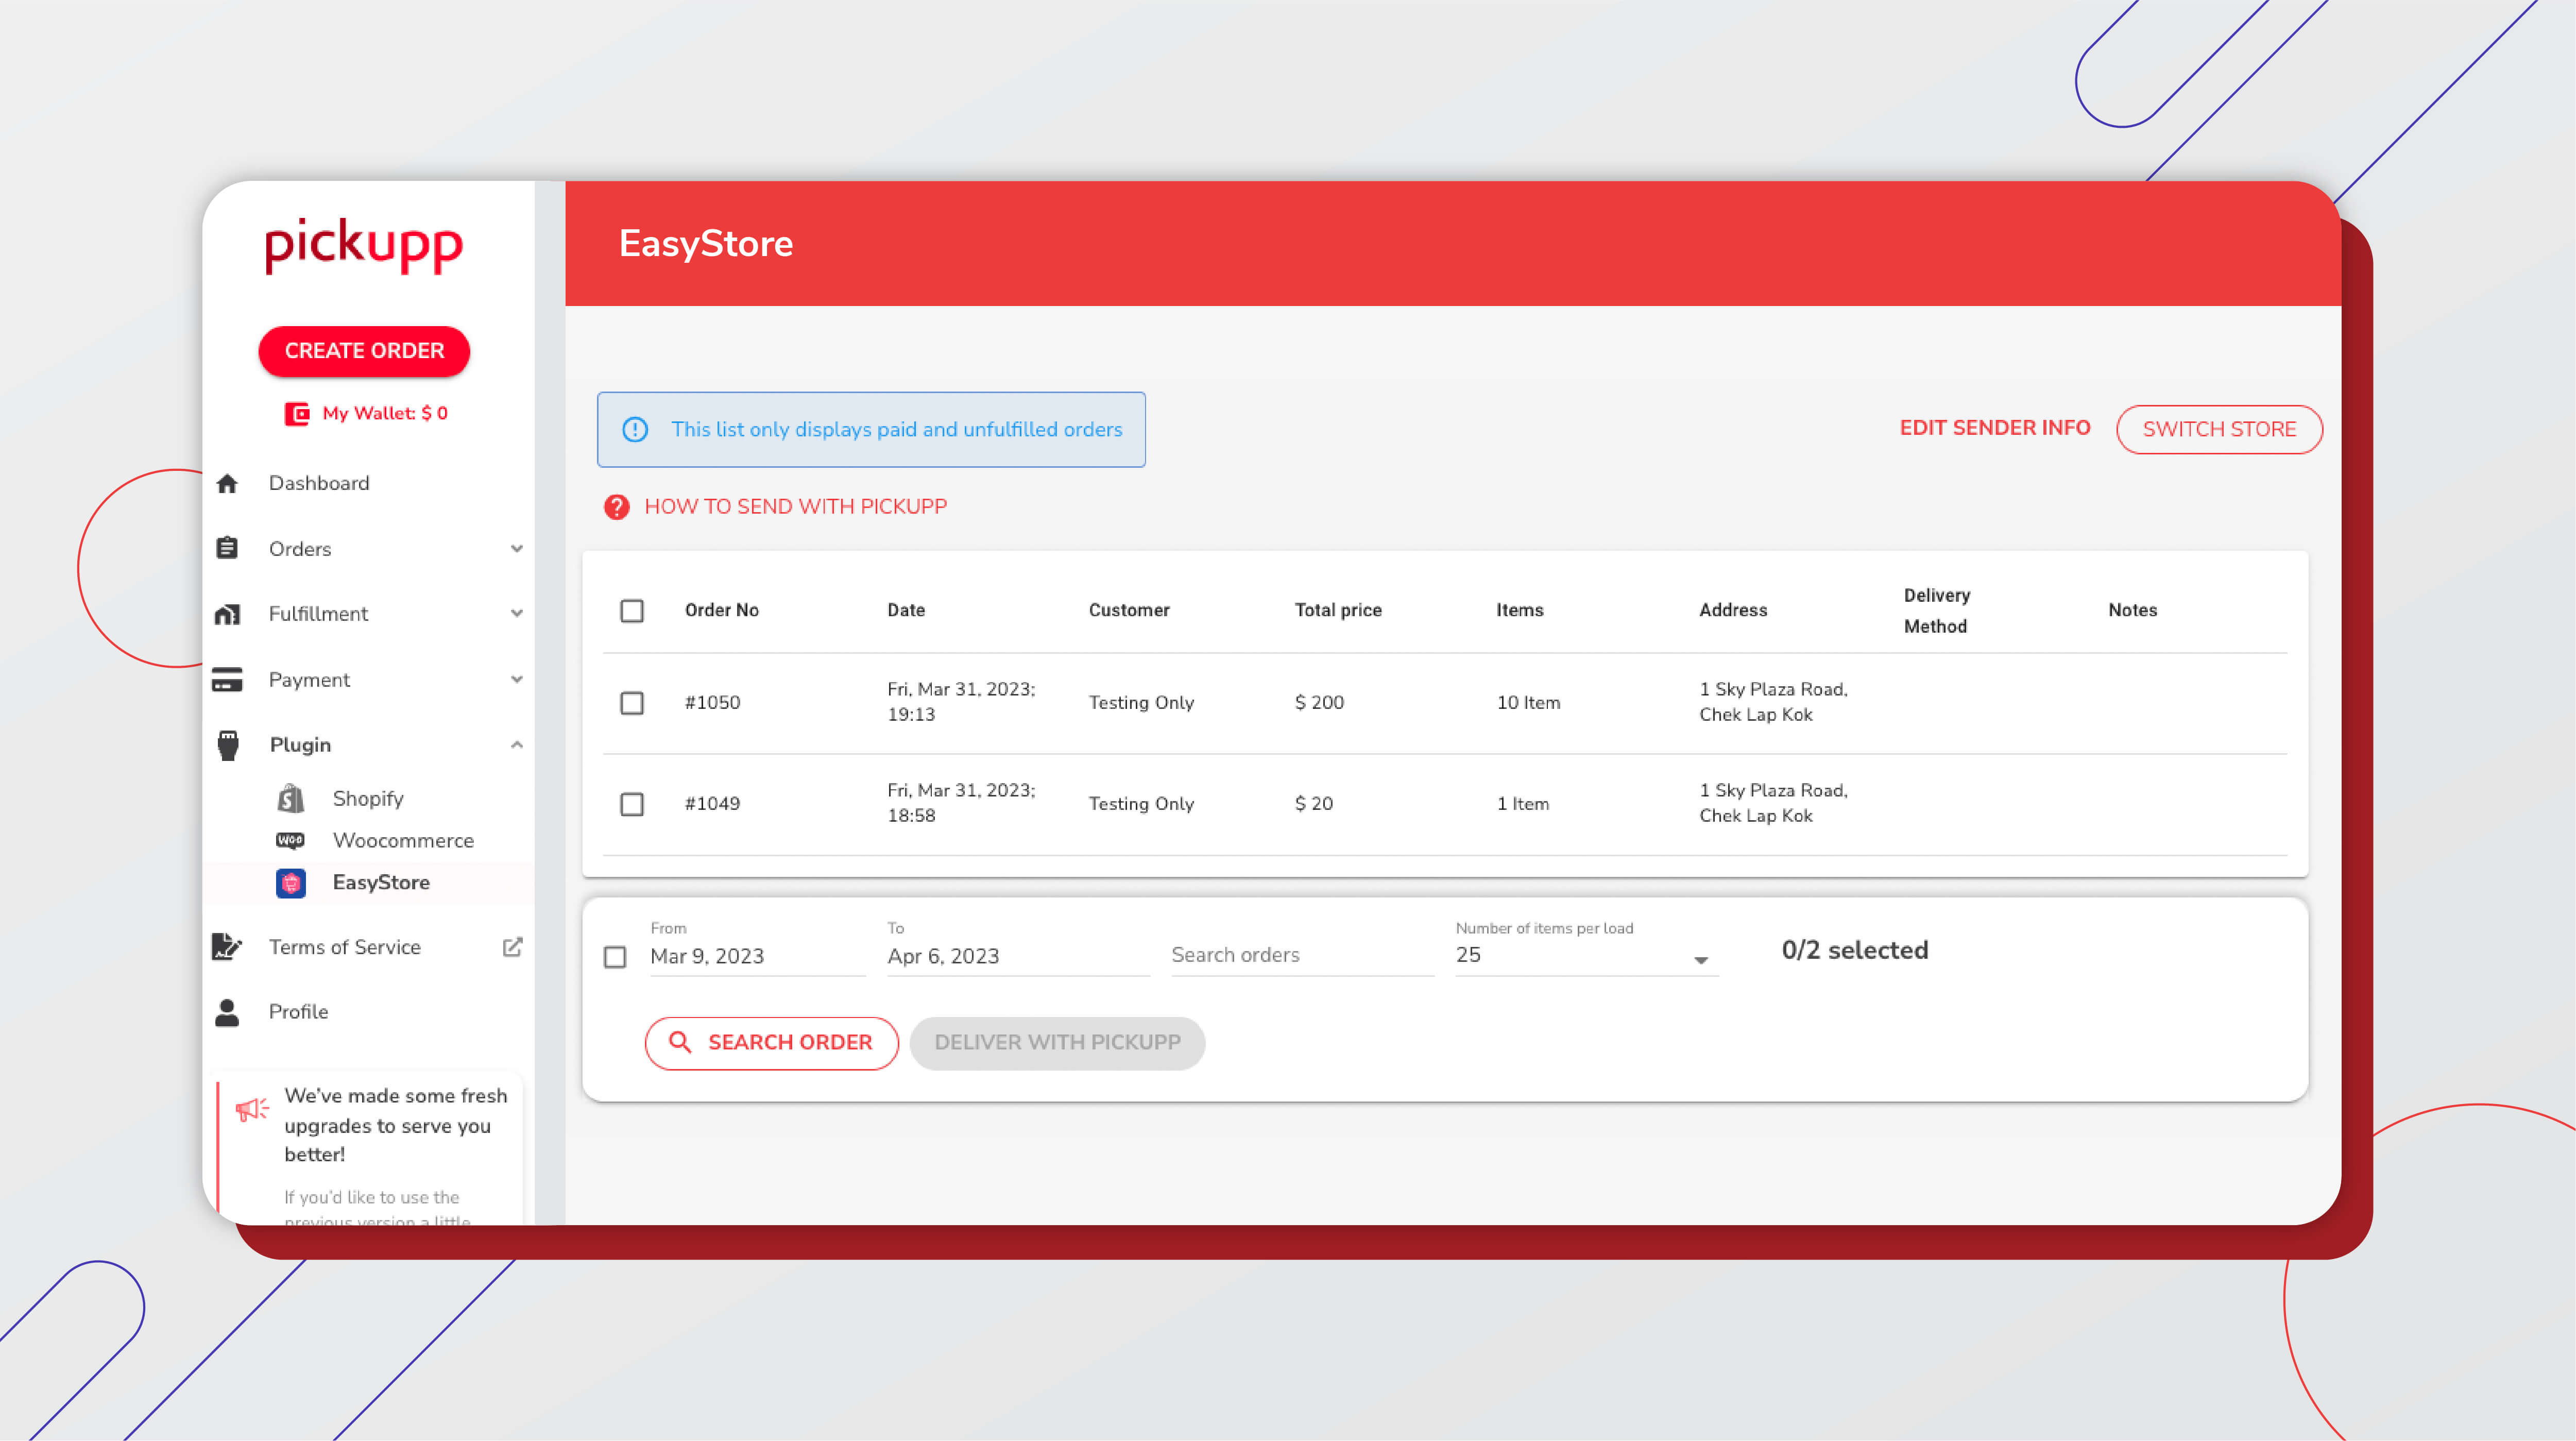
Task: Click the info icon in the blue notice
Action: [x=635, y=429]
